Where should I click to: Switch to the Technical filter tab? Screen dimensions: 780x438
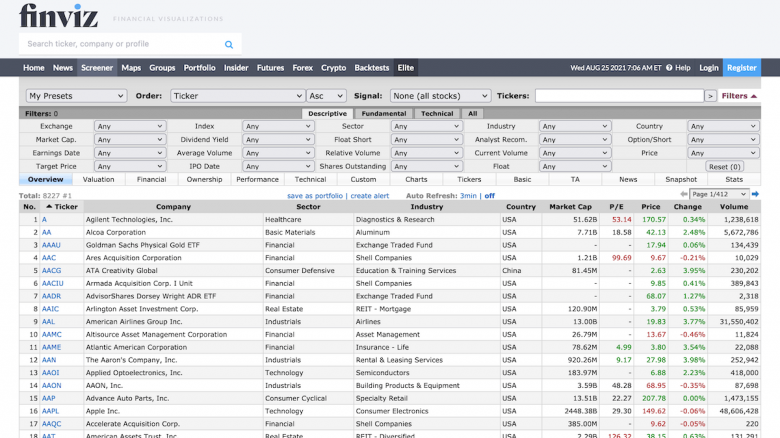(x=437, y=113)
